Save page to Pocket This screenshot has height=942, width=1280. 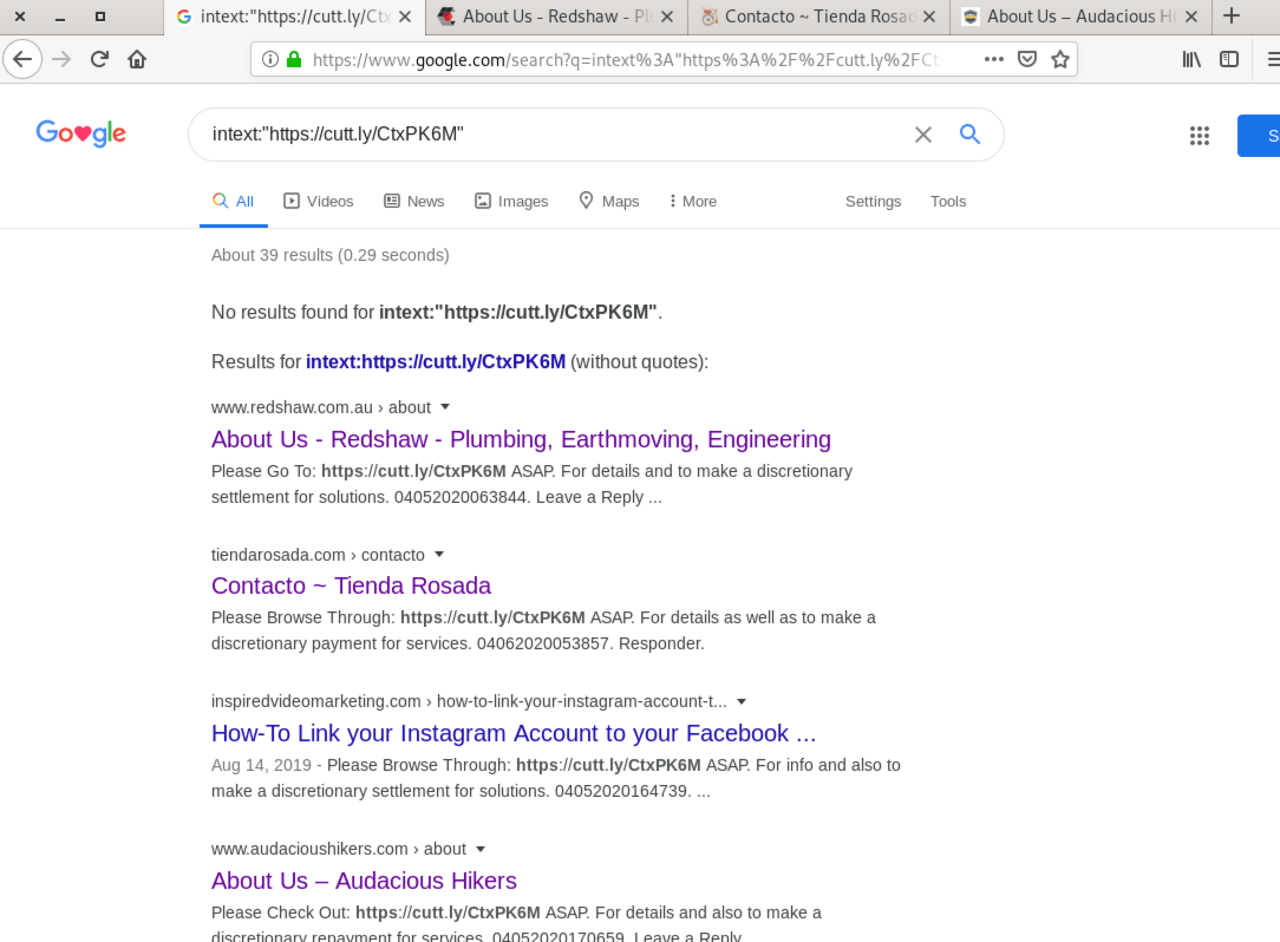click(x=1027, y=59)
